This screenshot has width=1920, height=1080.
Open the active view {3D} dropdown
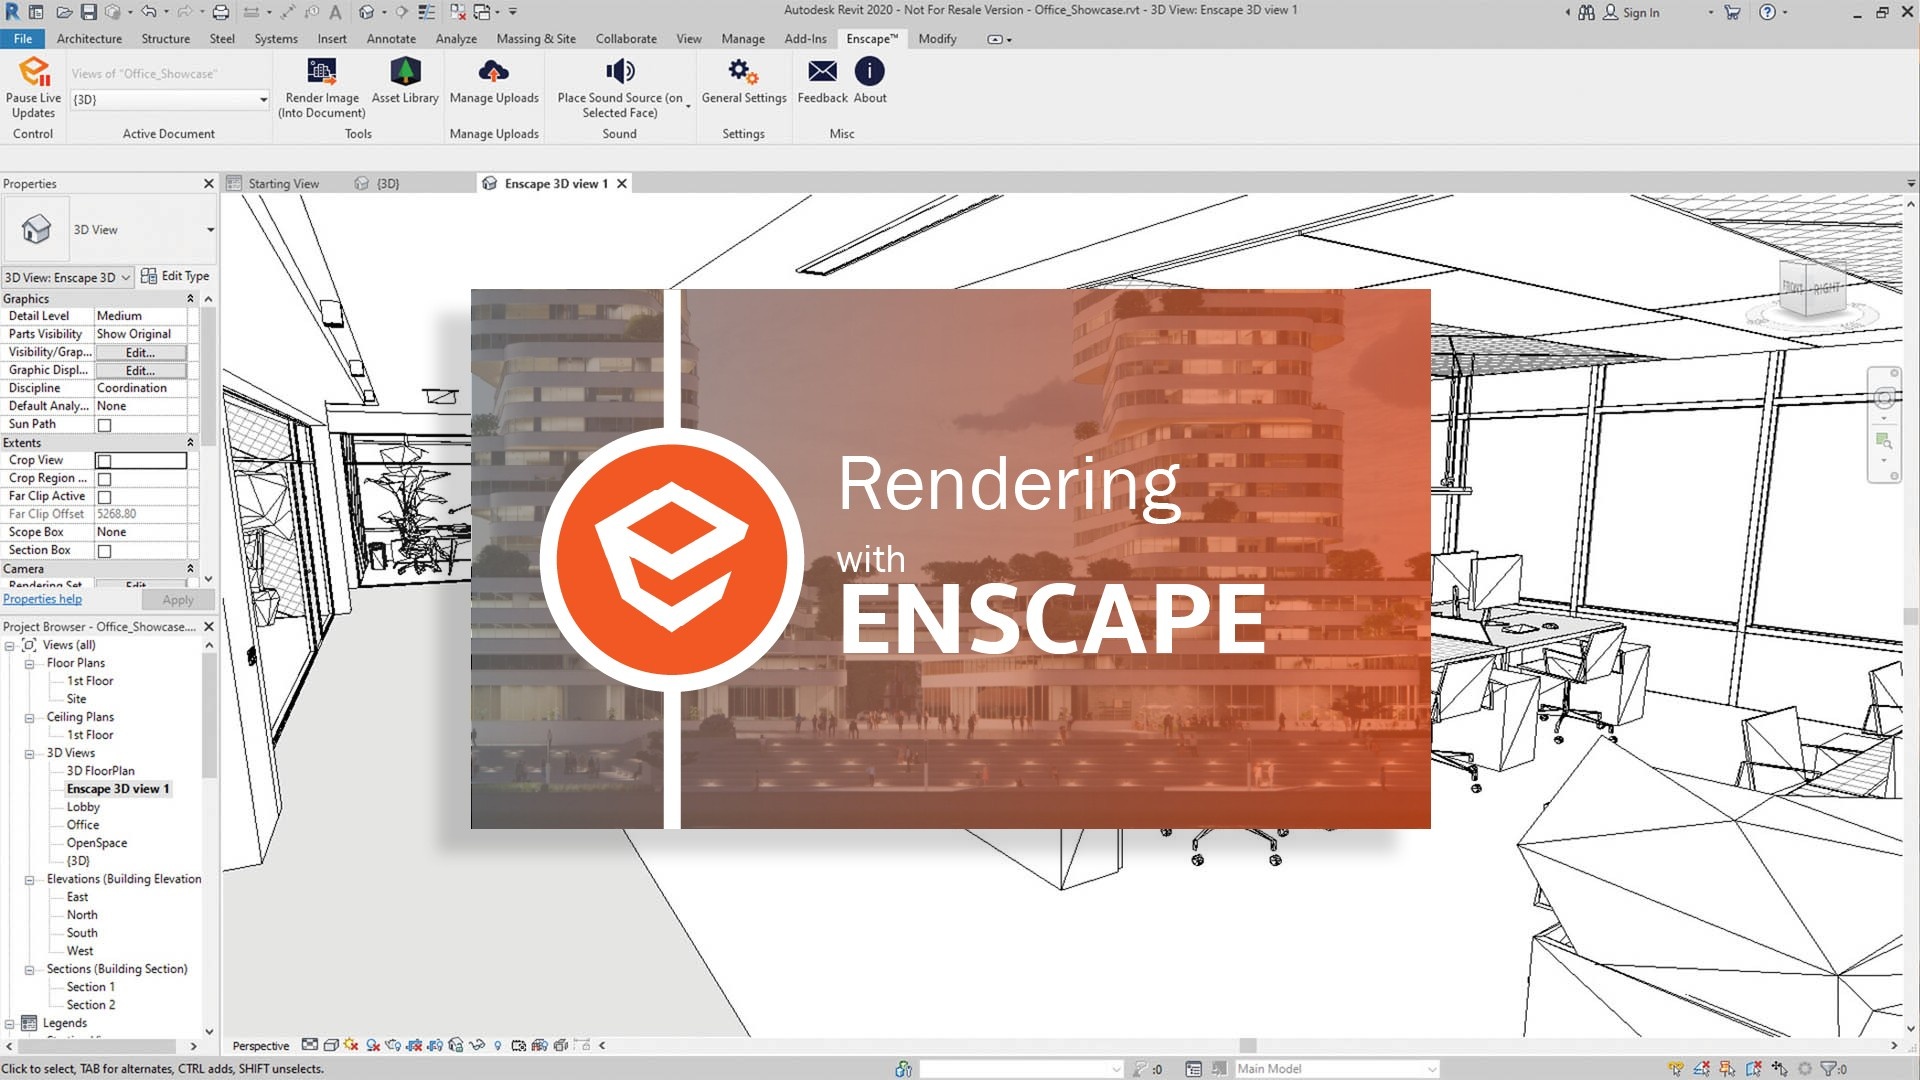click(263, 100)
